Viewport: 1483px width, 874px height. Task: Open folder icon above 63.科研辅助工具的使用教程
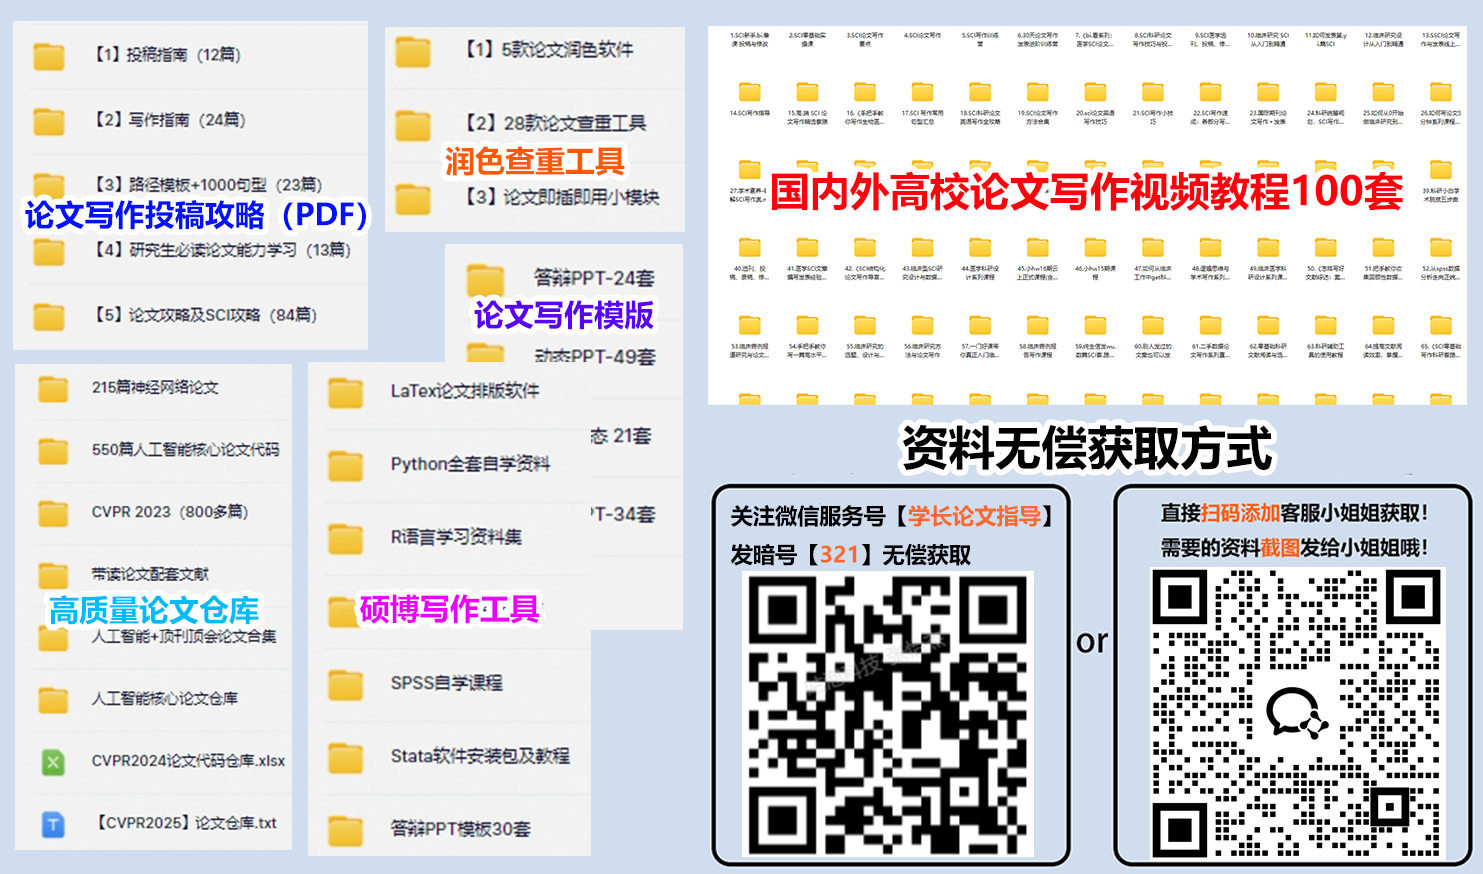point(1326,325)
